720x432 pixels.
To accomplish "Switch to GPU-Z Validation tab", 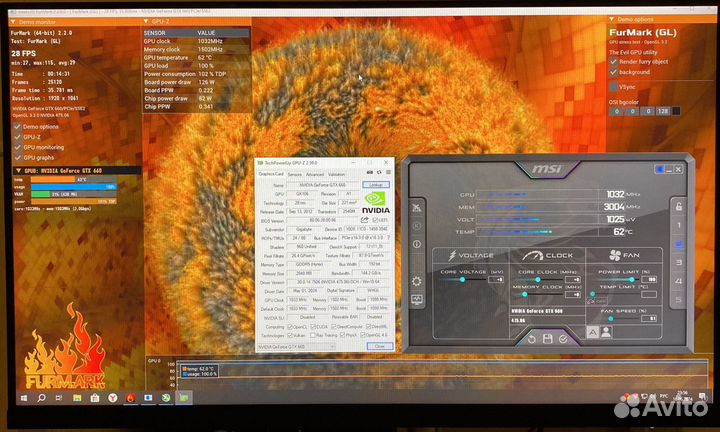I will (x=337, y=174).
